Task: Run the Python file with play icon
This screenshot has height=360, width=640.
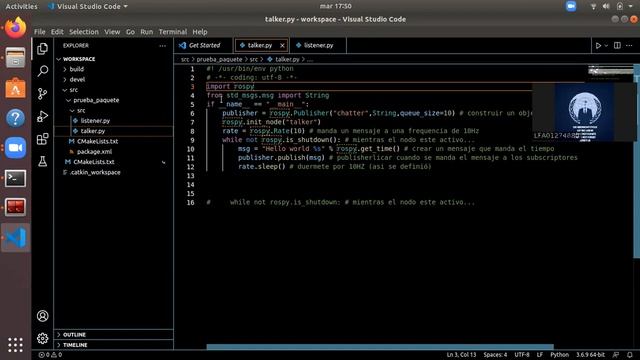Action: click(x=598, y=46)
